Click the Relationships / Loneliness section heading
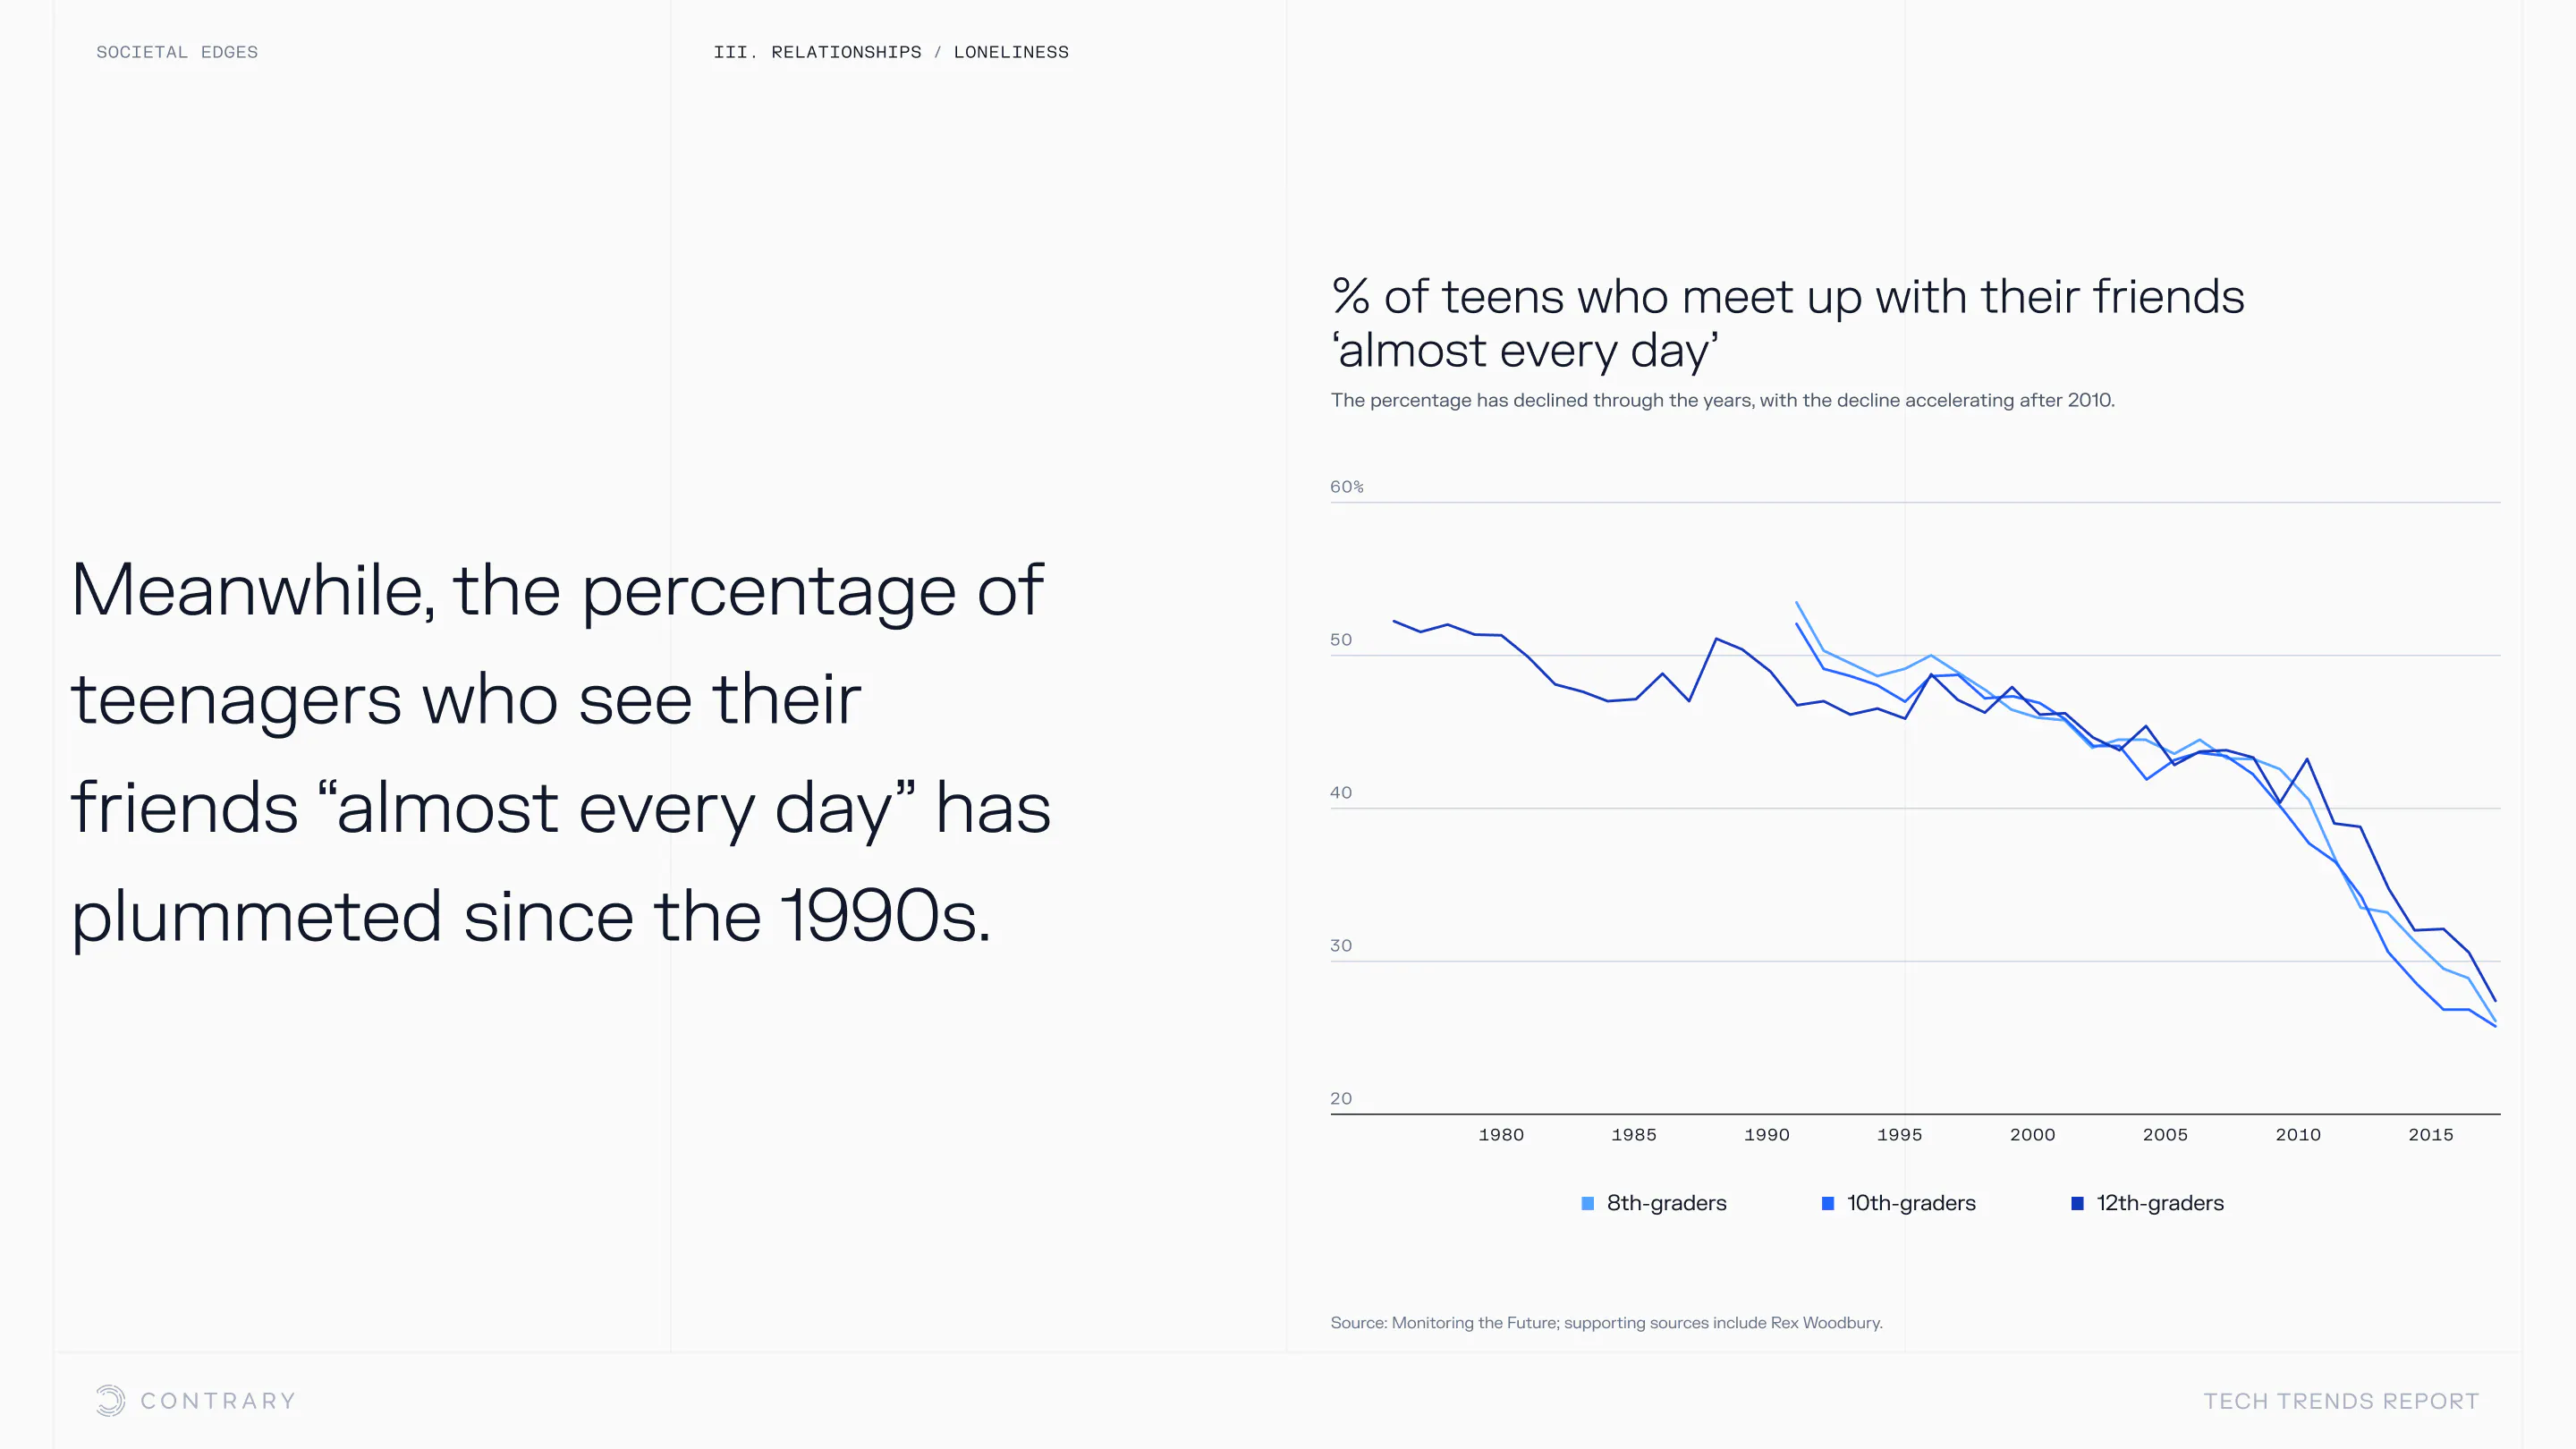2576x1449 pixels. (891, 52)
